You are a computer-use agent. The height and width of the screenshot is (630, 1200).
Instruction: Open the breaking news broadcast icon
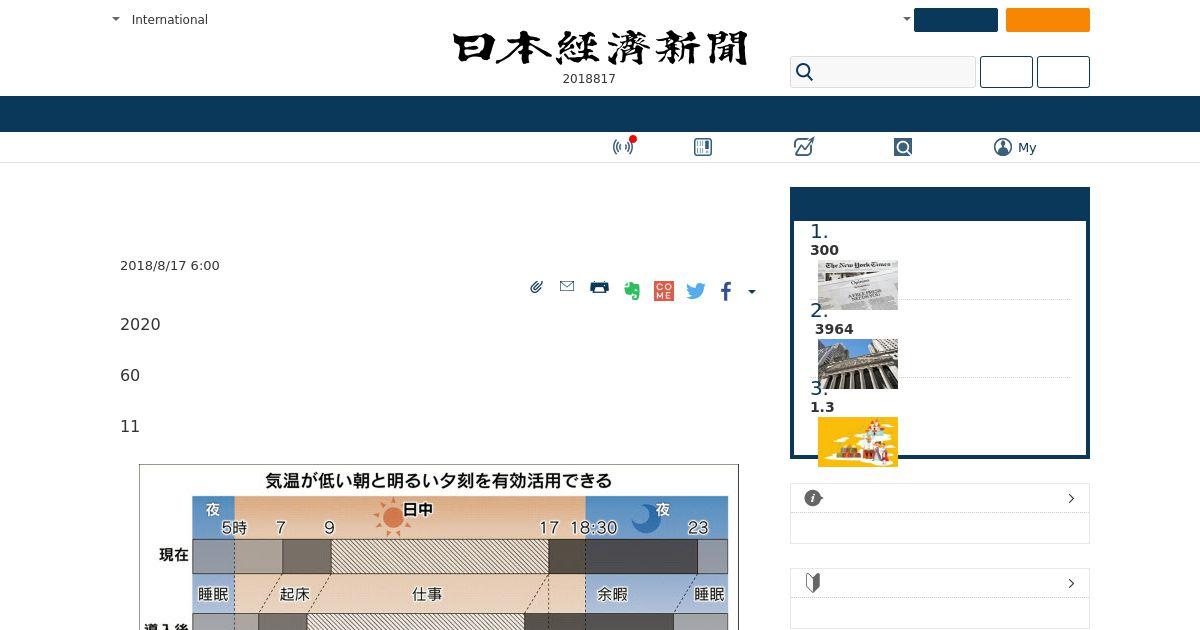click(x=623, y=147)
